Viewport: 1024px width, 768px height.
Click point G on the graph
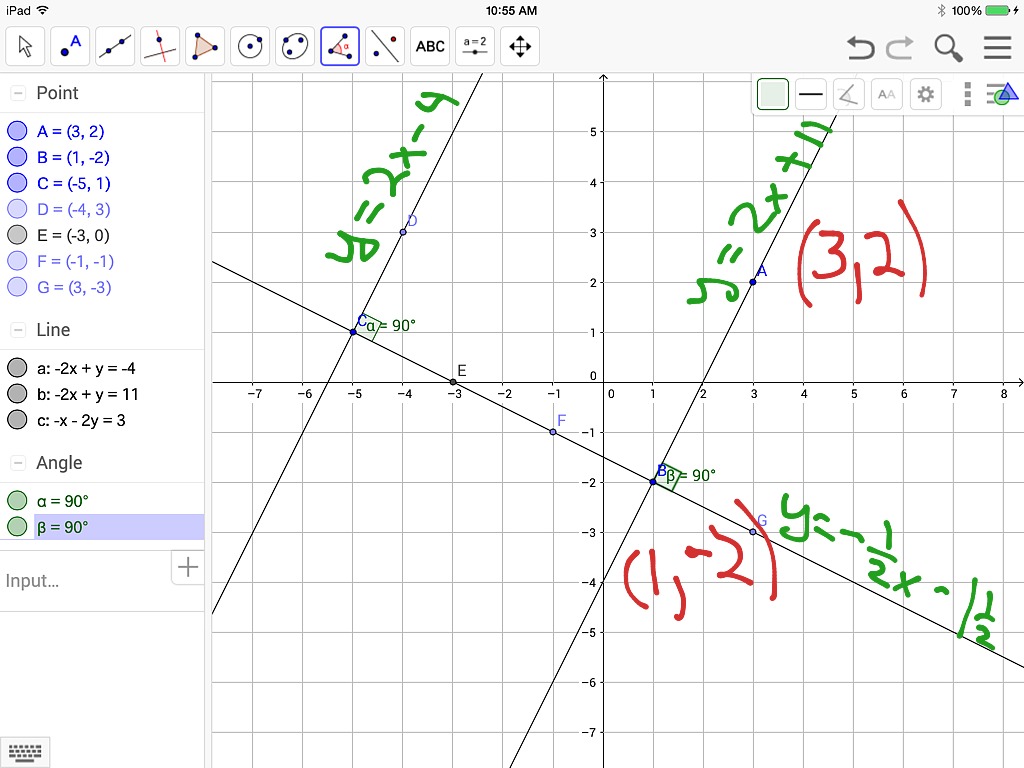coord(753,532)
